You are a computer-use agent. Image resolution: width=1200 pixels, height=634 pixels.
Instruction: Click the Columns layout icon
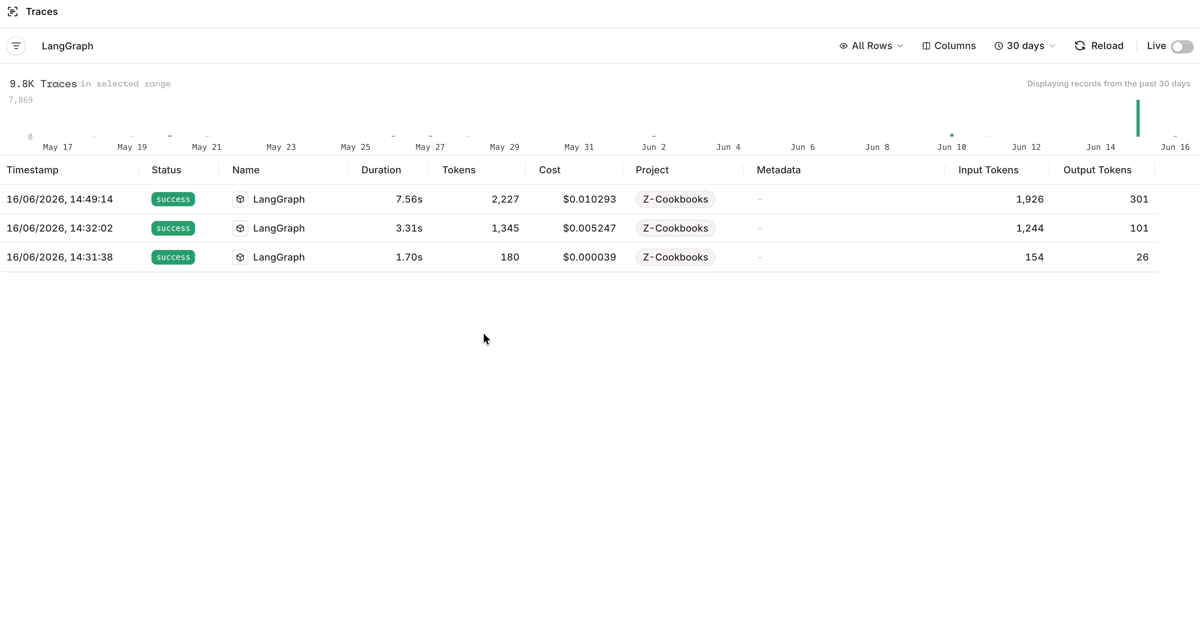pyautogui.click(x=926, y=46)
